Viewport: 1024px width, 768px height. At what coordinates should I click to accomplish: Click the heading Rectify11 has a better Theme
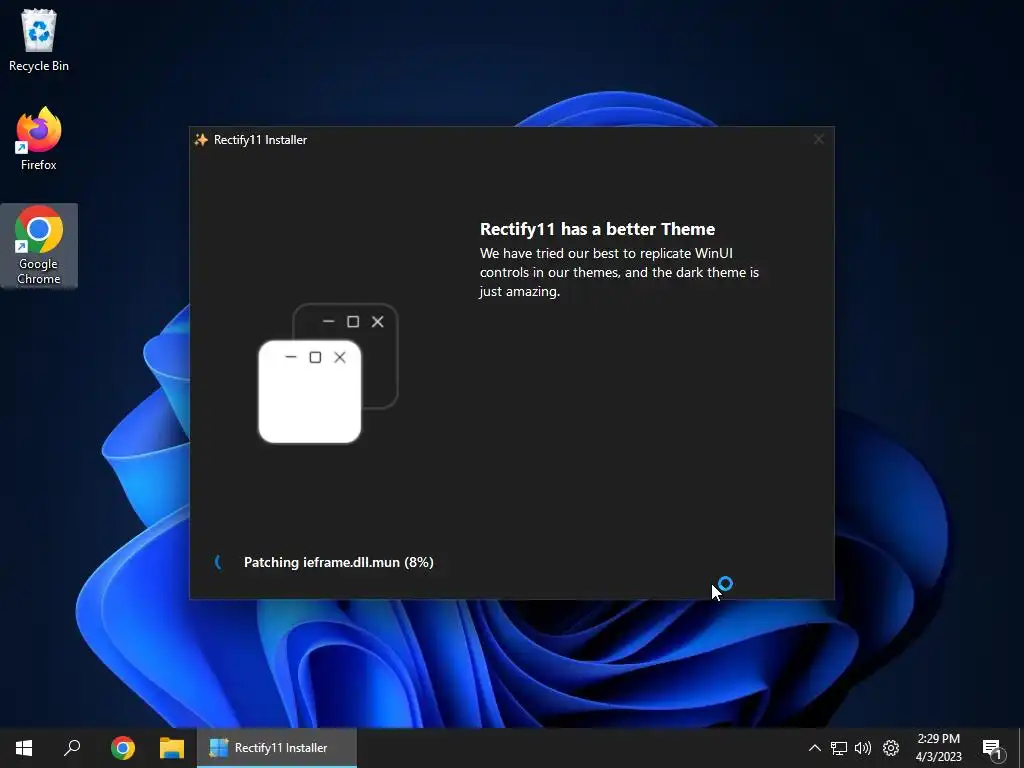(x=597, y=229)
